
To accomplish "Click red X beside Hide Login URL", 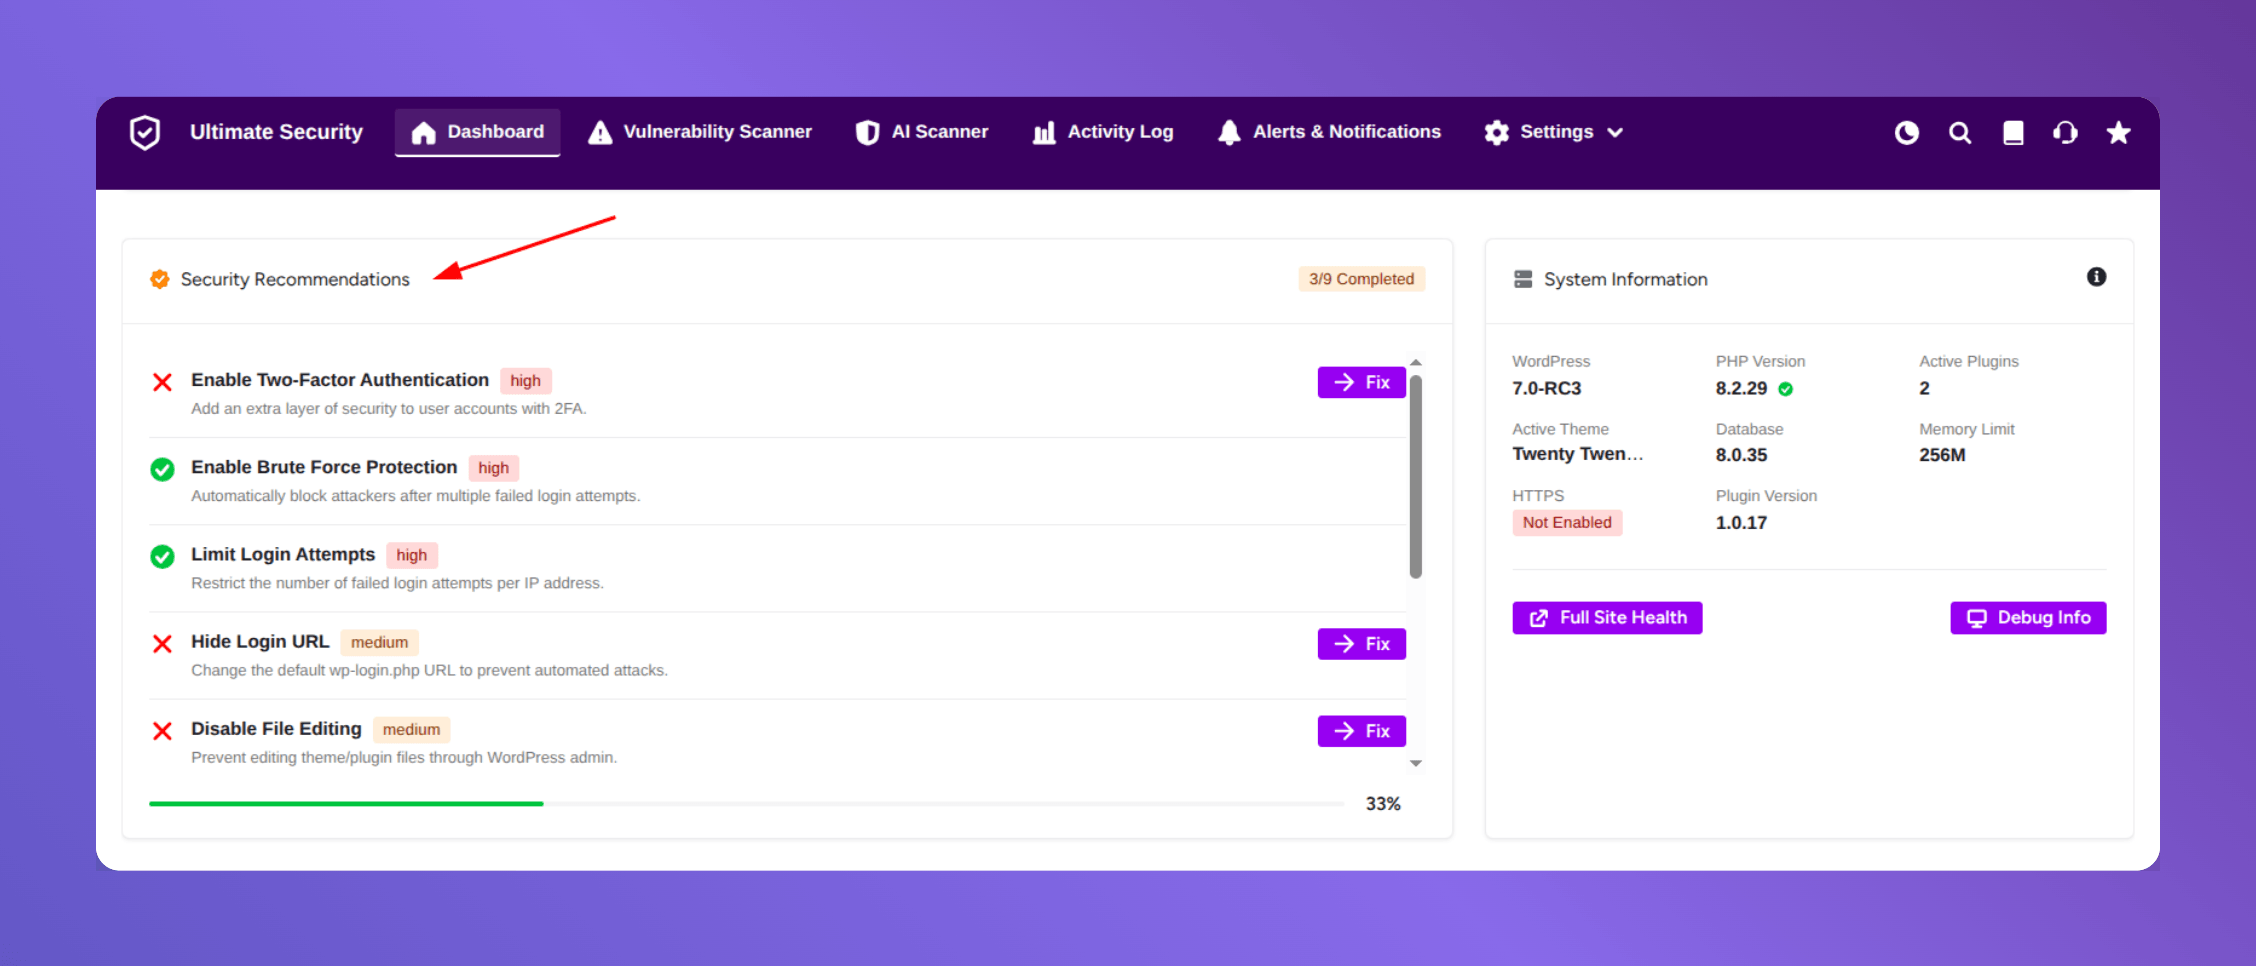I will pyautogui.click(x=162, y=644).
